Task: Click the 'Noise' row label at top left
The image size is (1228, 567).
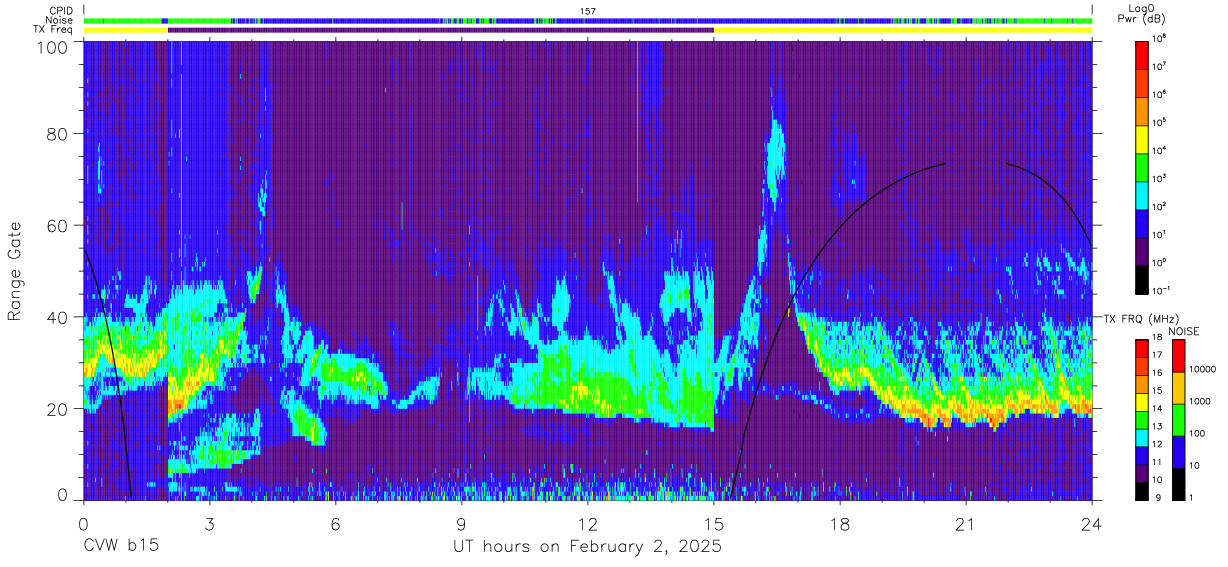Action: [x=58, y=20]
